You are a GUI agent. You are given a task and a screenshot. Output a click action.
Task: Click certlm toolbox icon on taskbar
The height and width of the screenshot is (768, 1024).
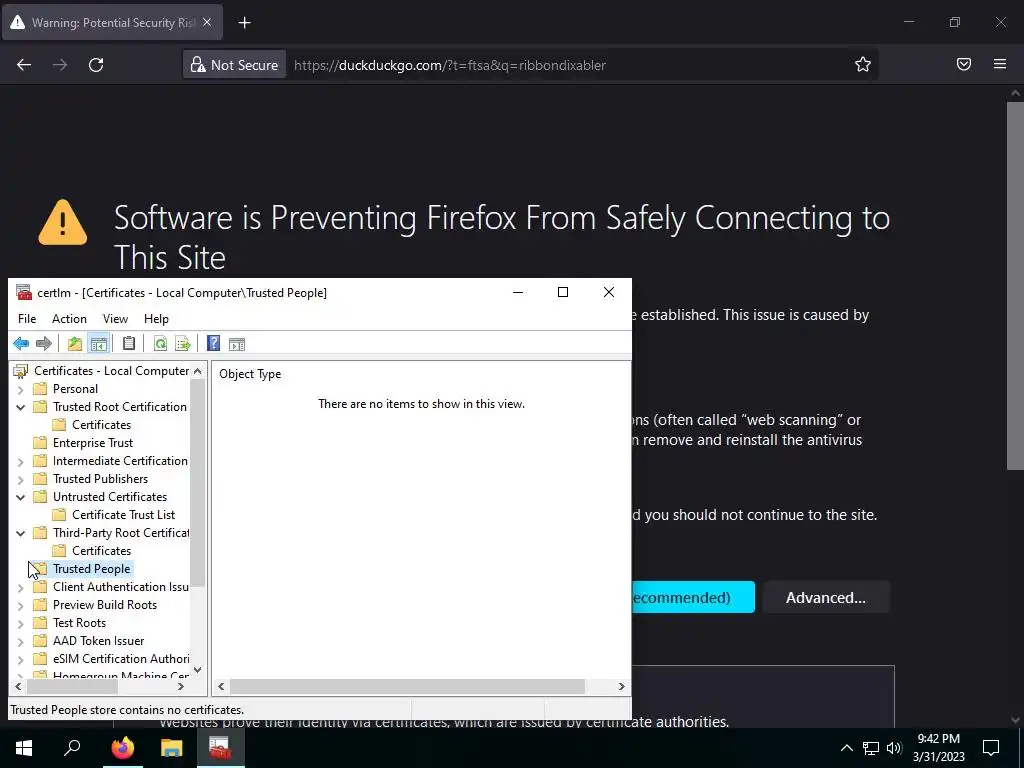(220, 748)
